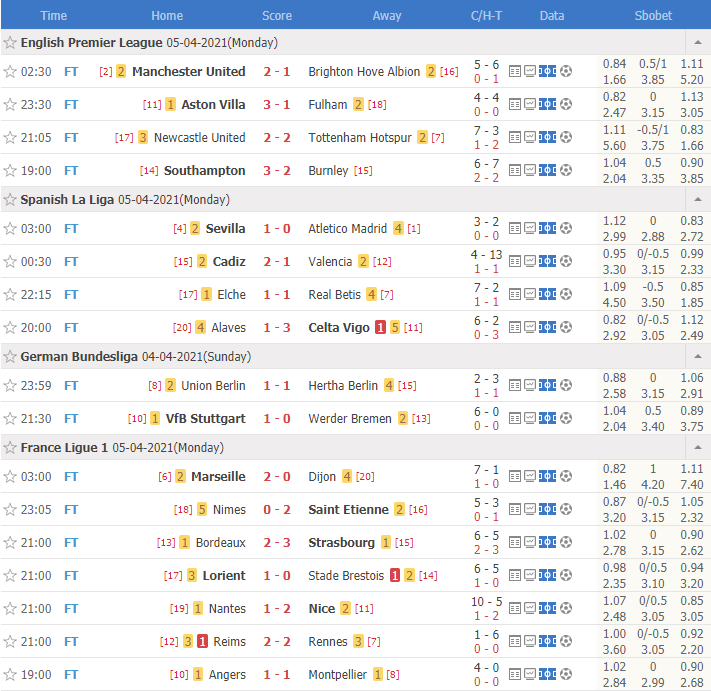Click Stade Brestois' red card badge
The height and width of the screenshot is (691, 711).
point(395,575)
